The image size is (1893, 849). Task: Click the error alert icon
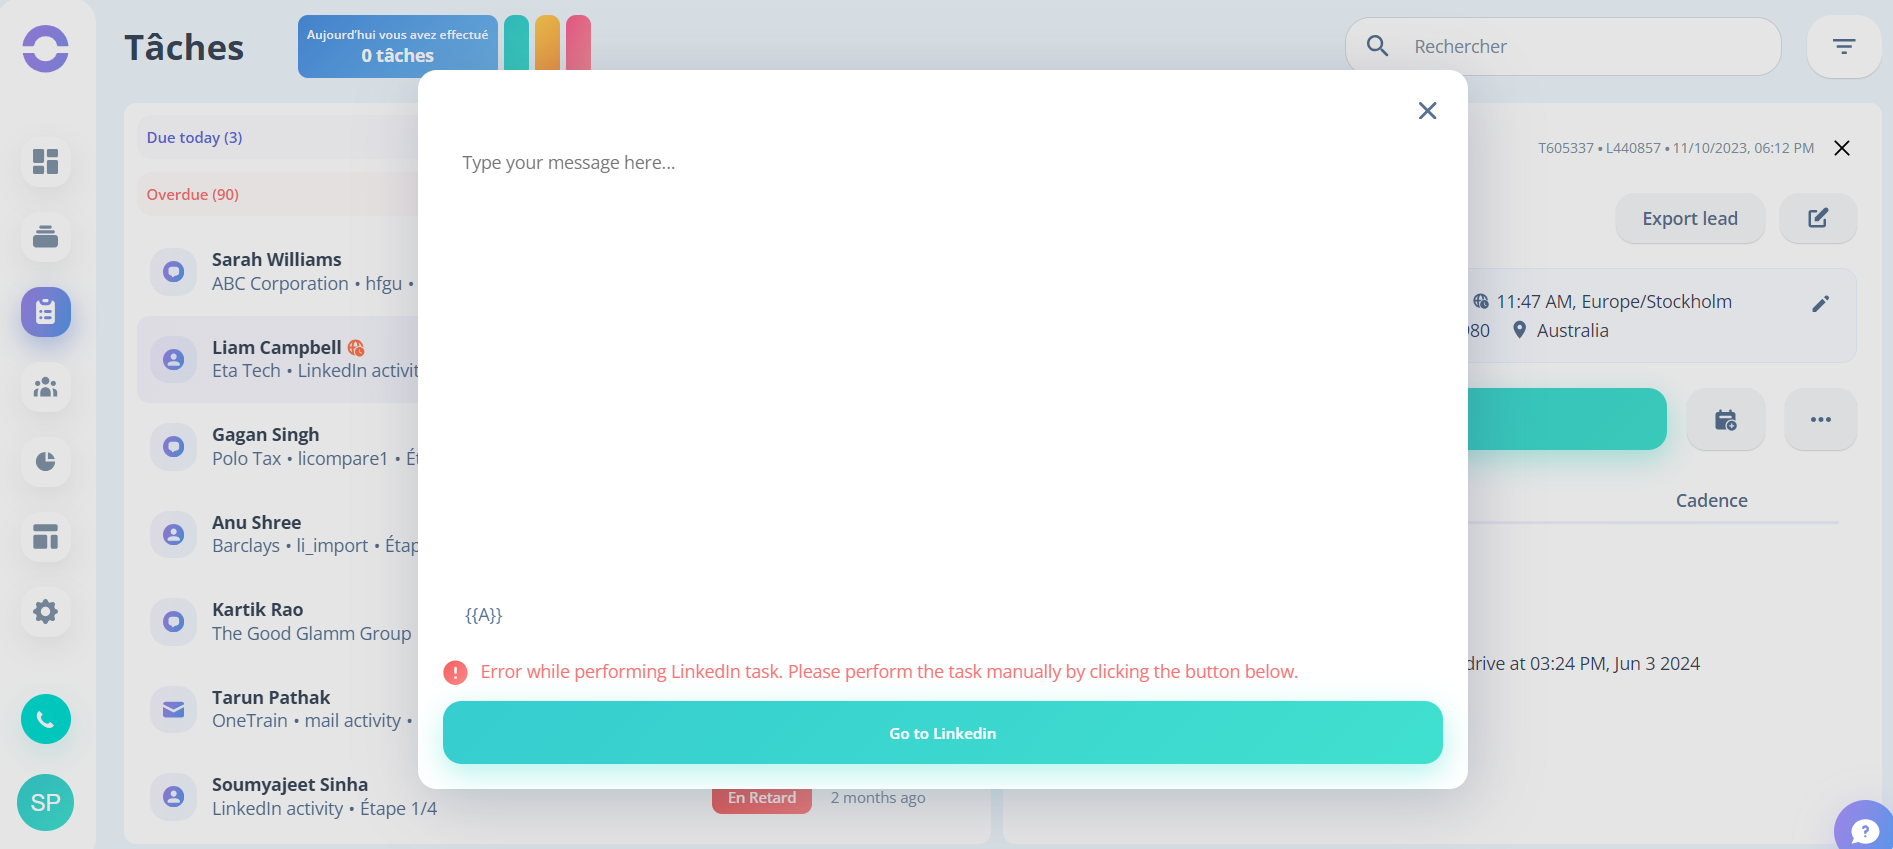(455, 672)
